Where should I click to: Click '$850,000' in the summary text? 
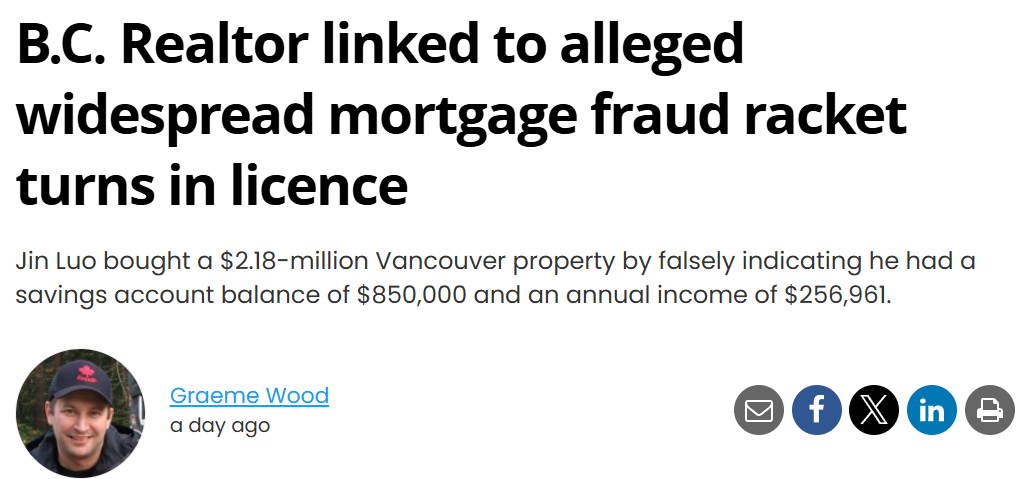click(412, 295)
